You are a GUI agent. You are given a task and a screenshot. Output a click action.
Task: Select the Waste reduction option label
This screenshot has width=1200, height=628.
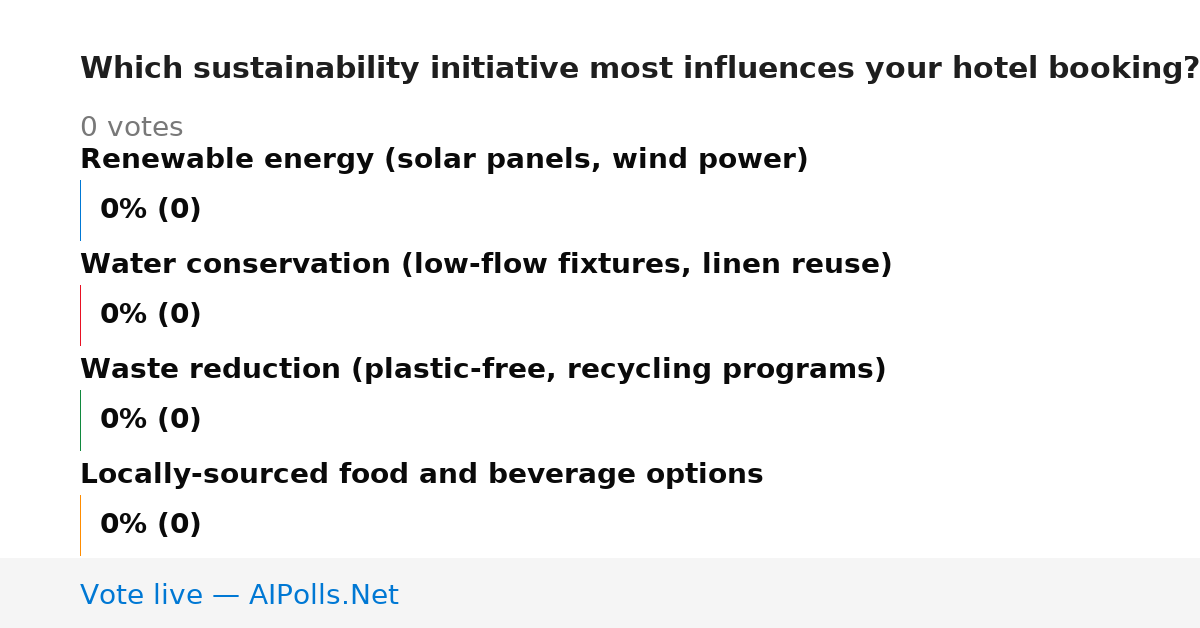coord(483,370)
